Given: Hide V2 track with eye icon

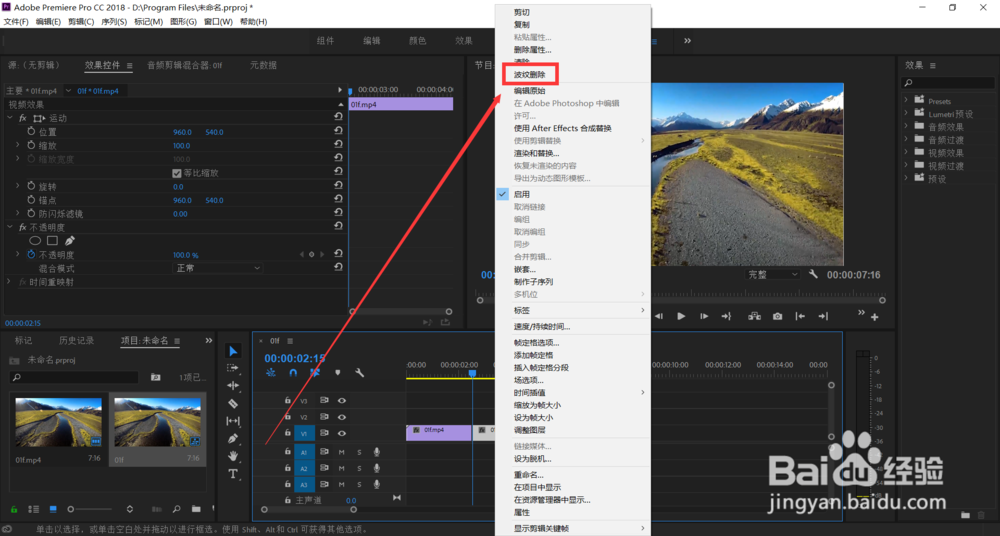Looking at the screenshot, I should [x=342, y=417].
